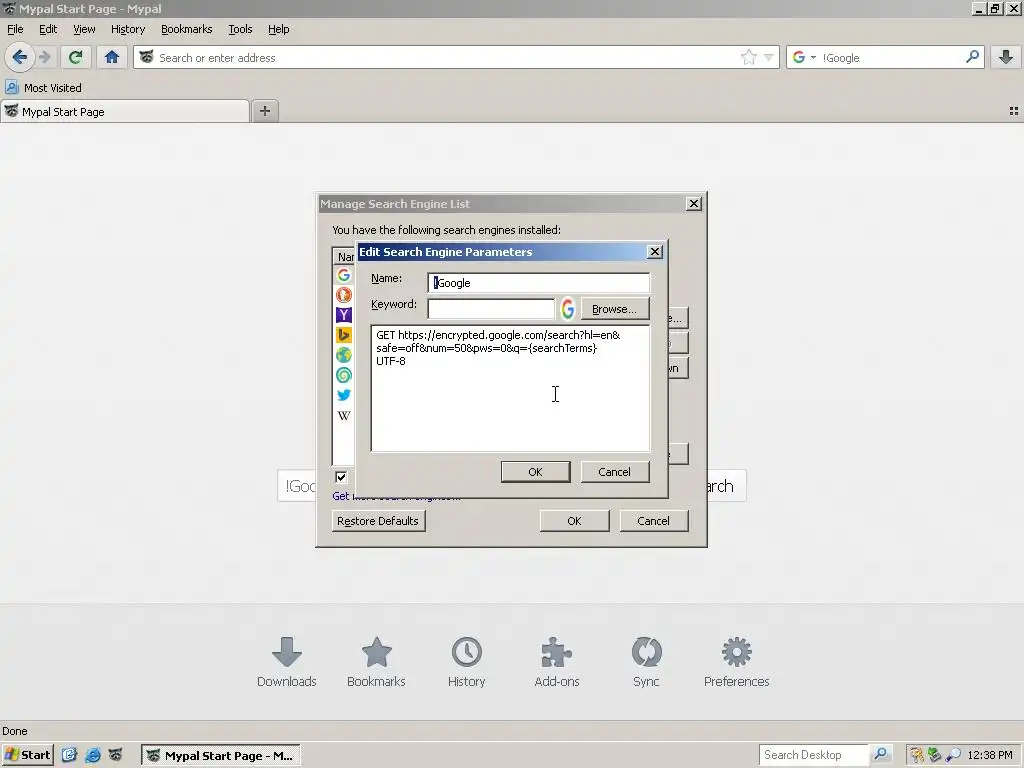Open the Downloads arrow toolbar button
Image resolution: width=1024 pixels, height=768 pixels.
coord(1006,57)
